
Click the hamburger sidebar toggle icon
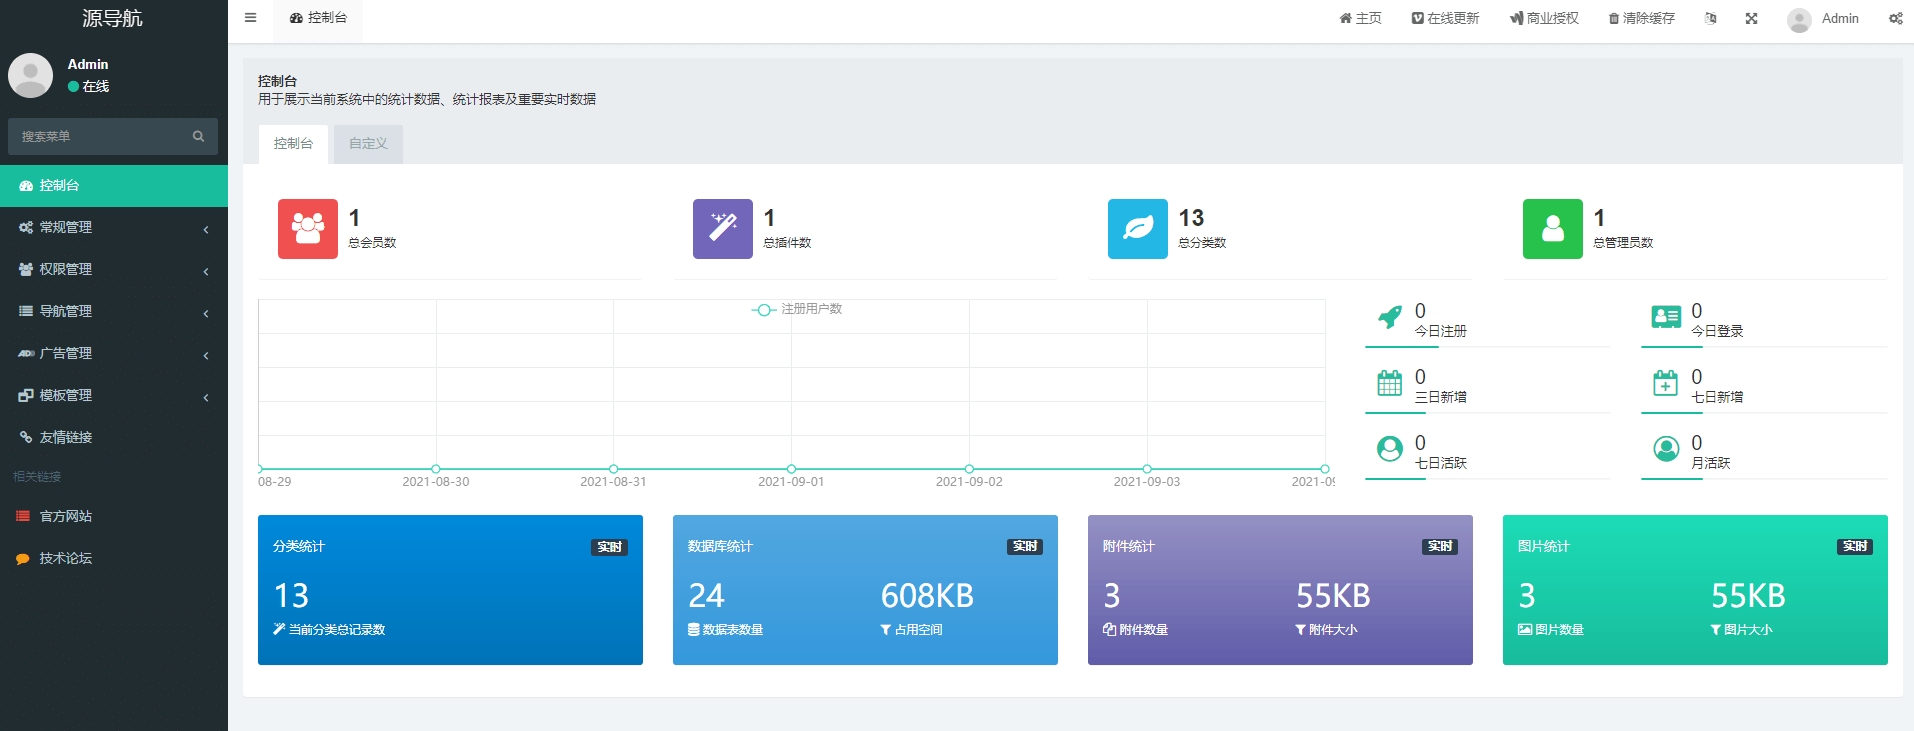coord(250,18)
